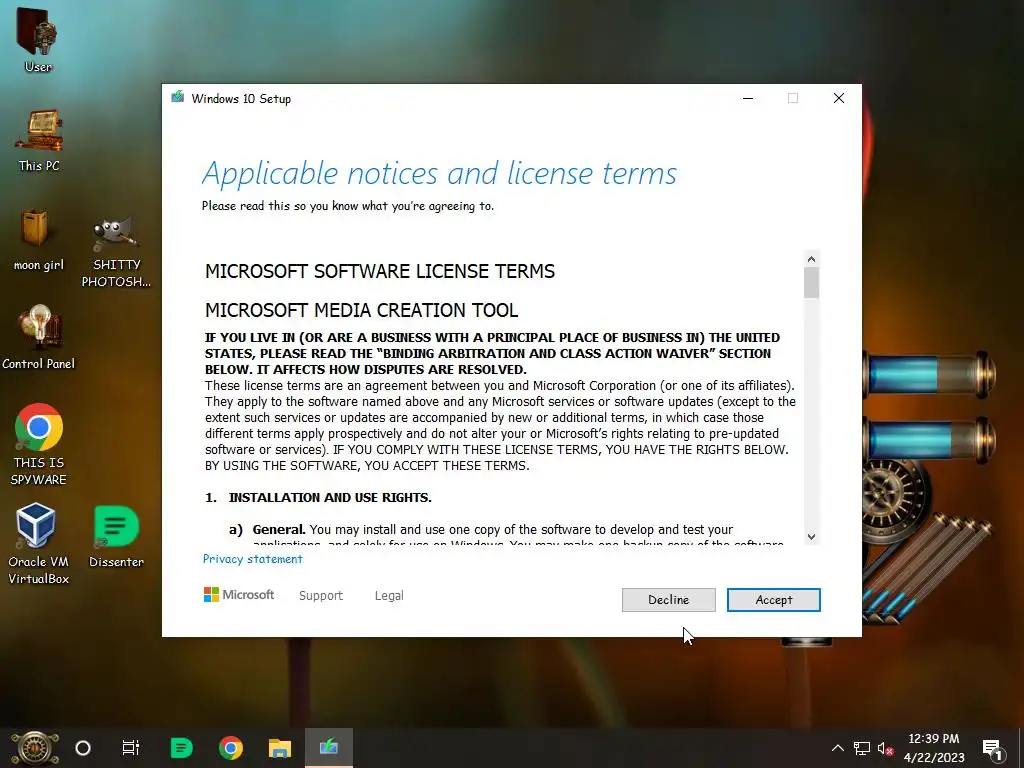Open Chrome from the taskbar

pos(231,748)
